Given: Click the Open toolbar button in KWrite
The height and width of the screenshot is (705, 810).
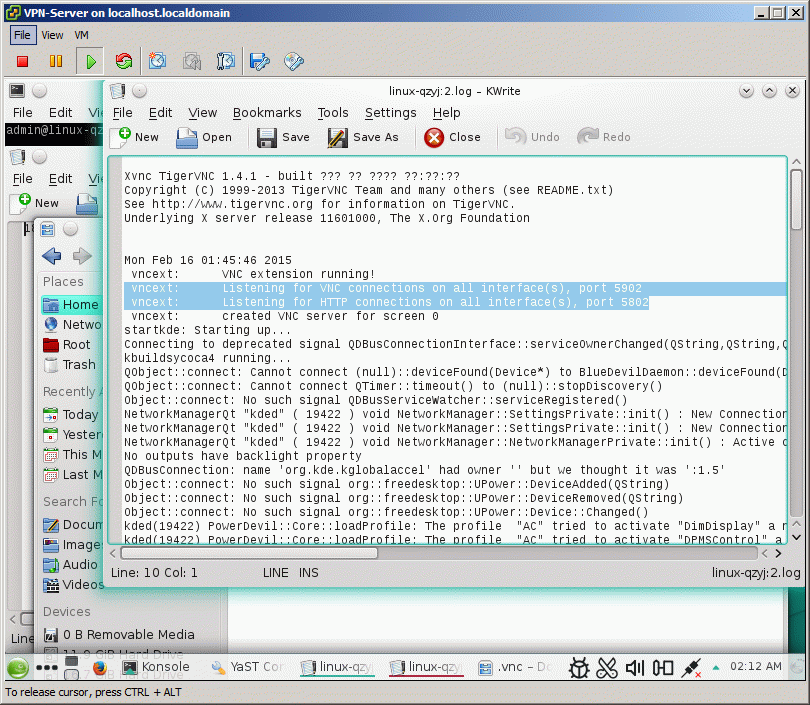Looking at the screenshot, I should tap(204, 137).
